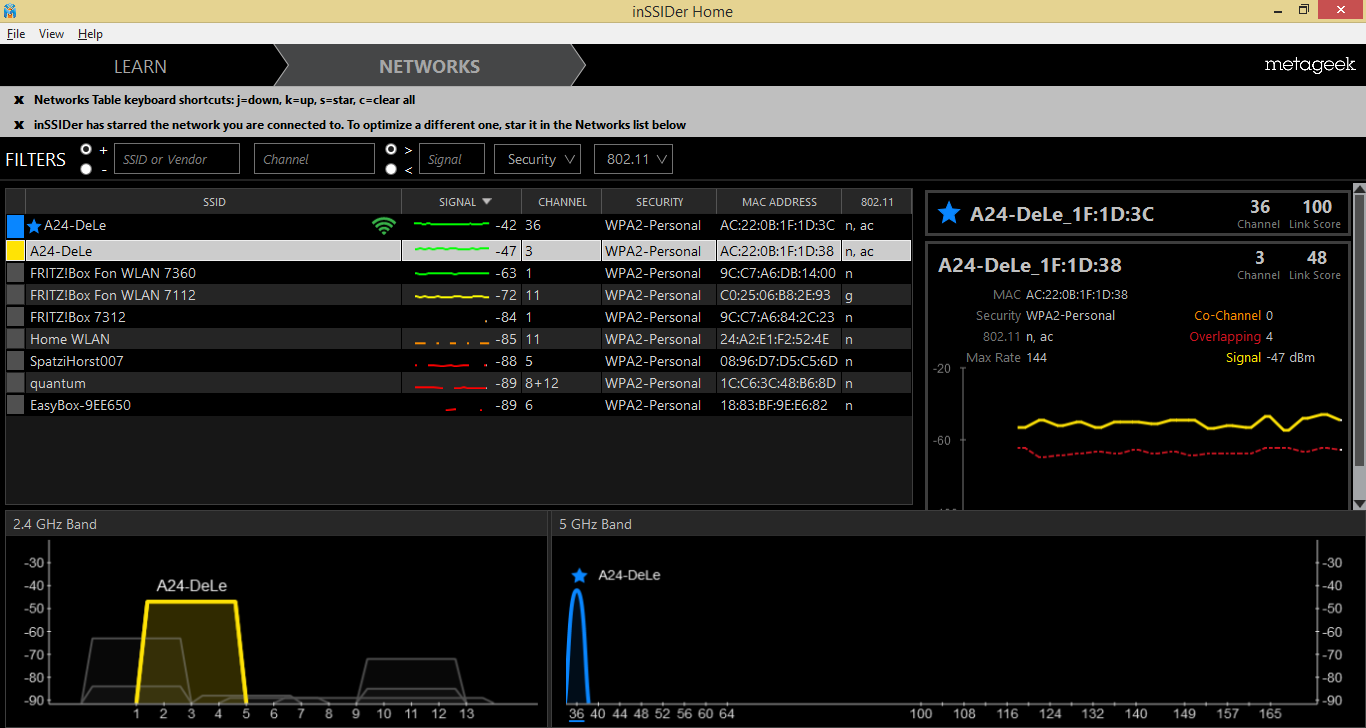This screenshot has height=728, width=1366.
Task: Click the gray swatch beside FRITZ!Box Fon WLAN 7360
Action: (15, 273)
